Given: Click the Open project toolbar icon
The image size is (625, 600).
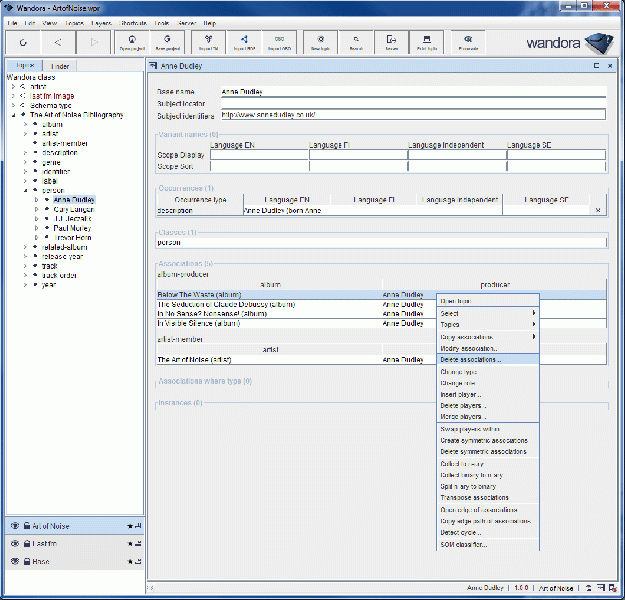Looking at the screenshot, I should click(x=133, y=42).
